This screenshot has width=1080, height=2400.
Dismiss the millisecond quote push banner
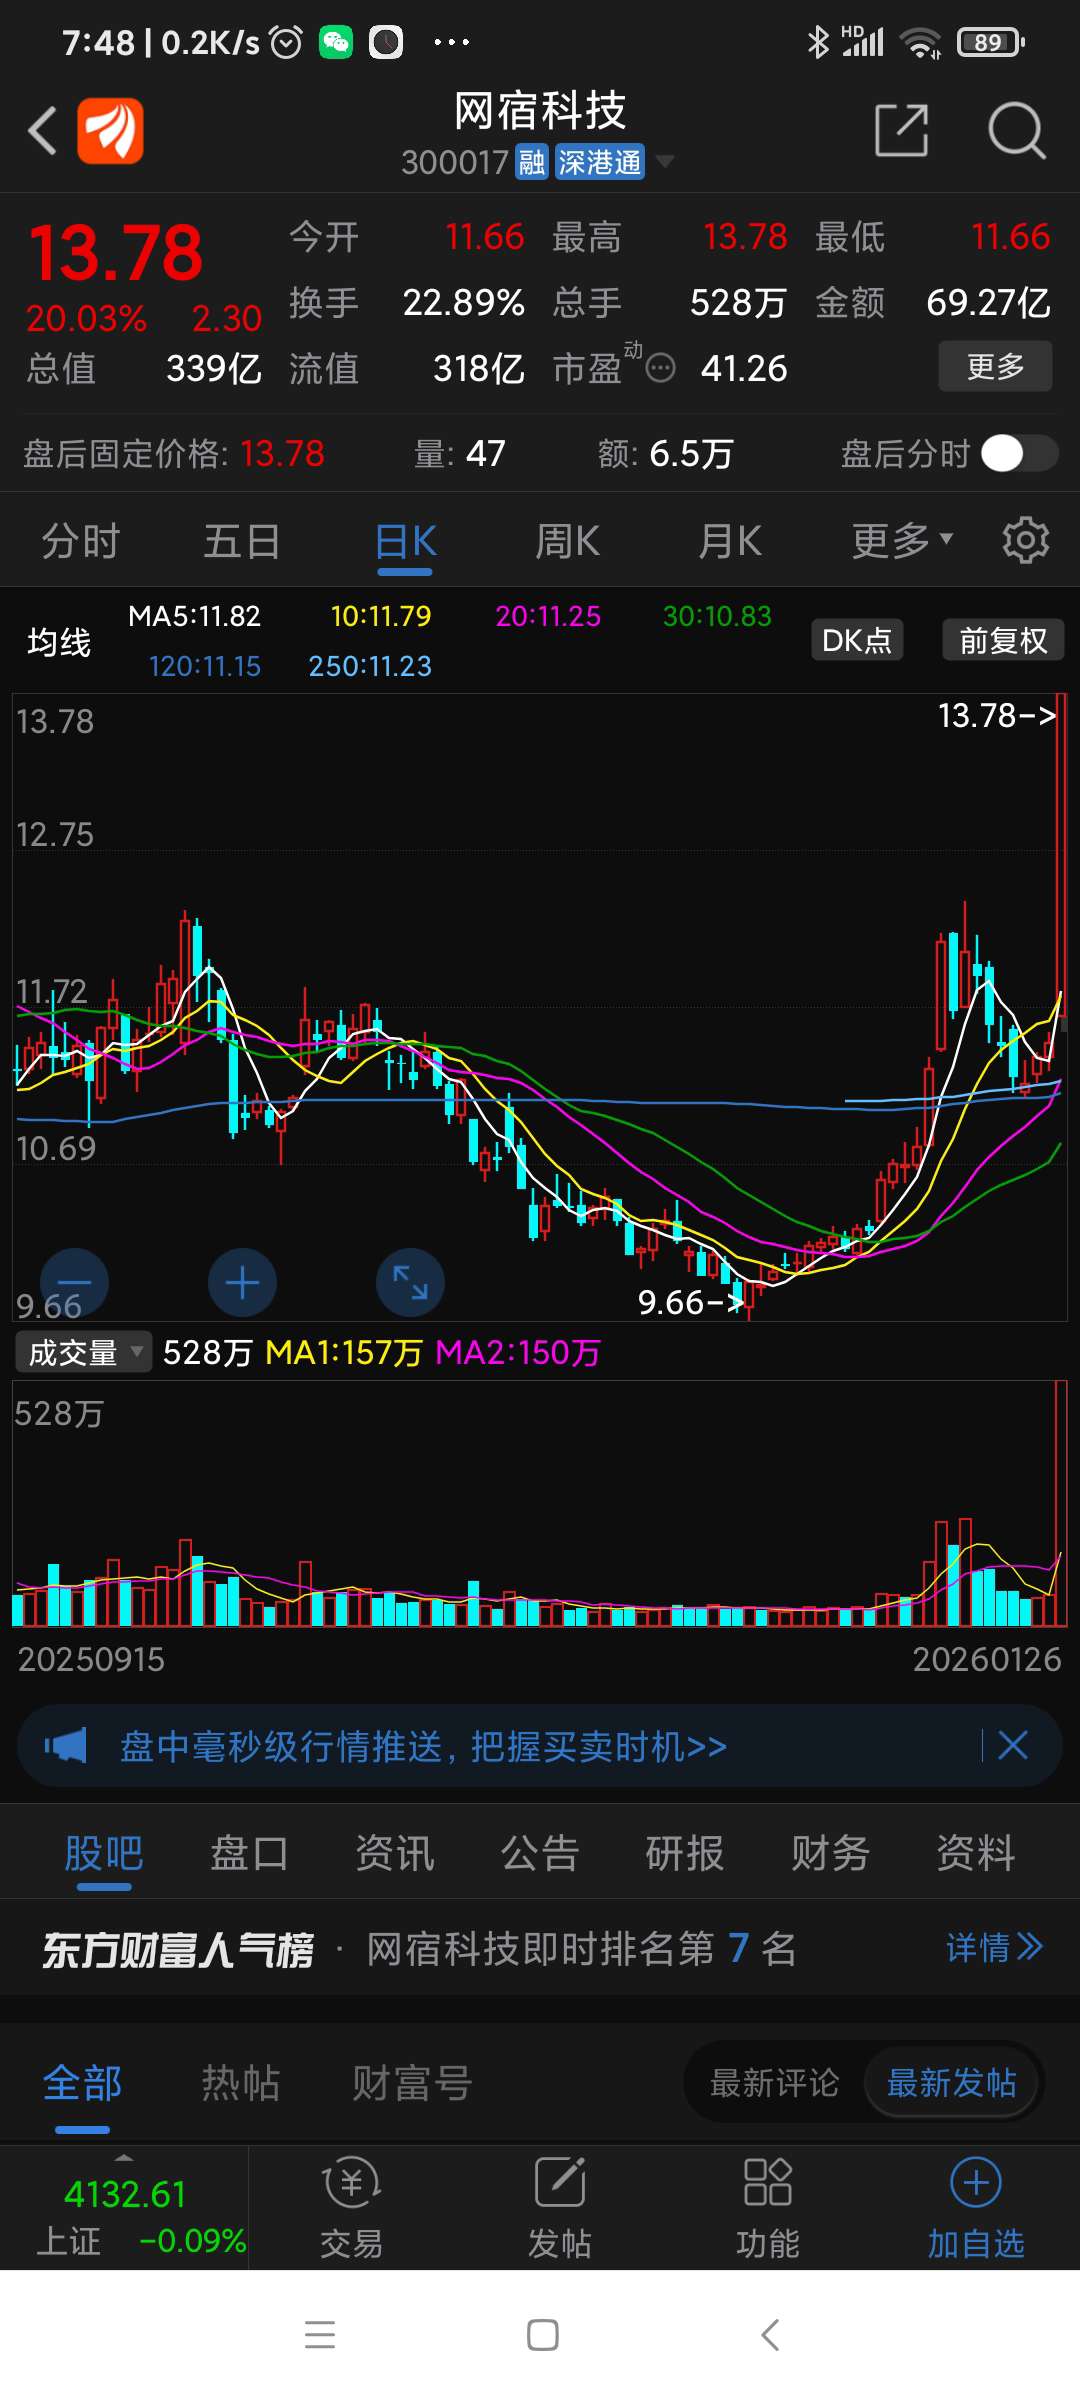click(1013, 1746)
